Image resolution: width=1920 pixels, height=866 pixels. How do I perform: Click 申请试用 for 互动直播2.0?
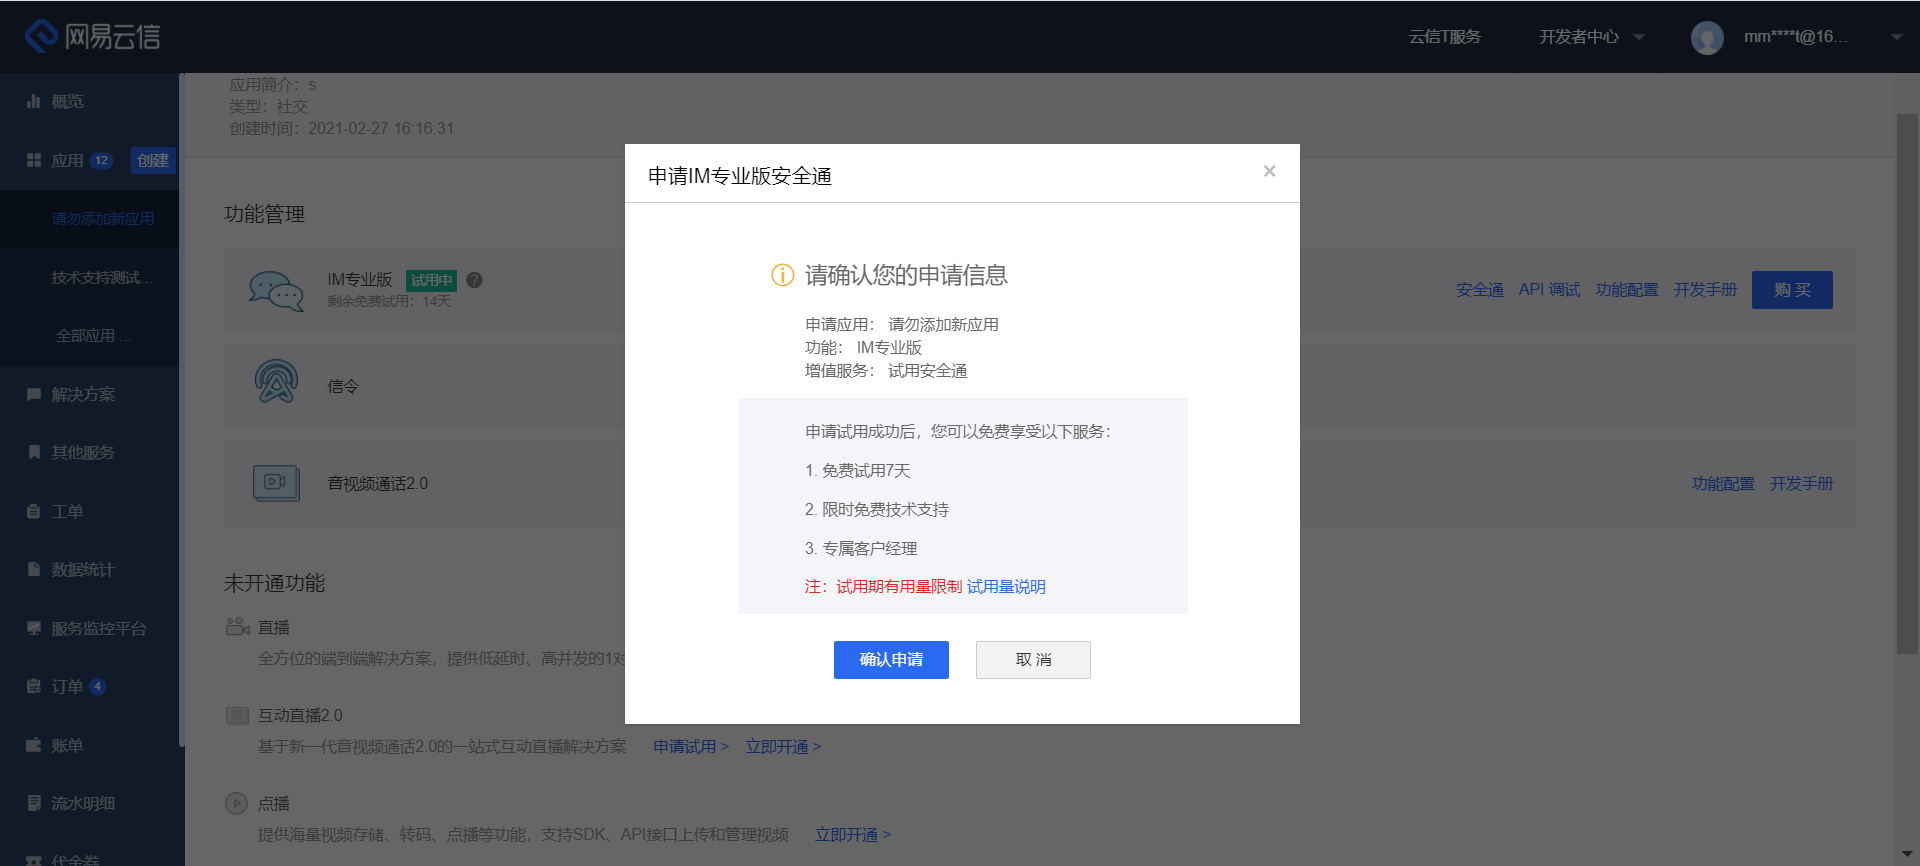[690, 747]
